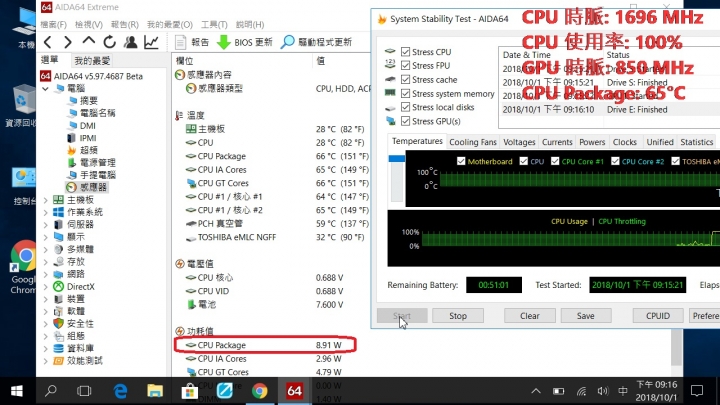Uncheck Stress GPU(s)
The height and width of the screenshot is (405, 720).
[405, 121]
